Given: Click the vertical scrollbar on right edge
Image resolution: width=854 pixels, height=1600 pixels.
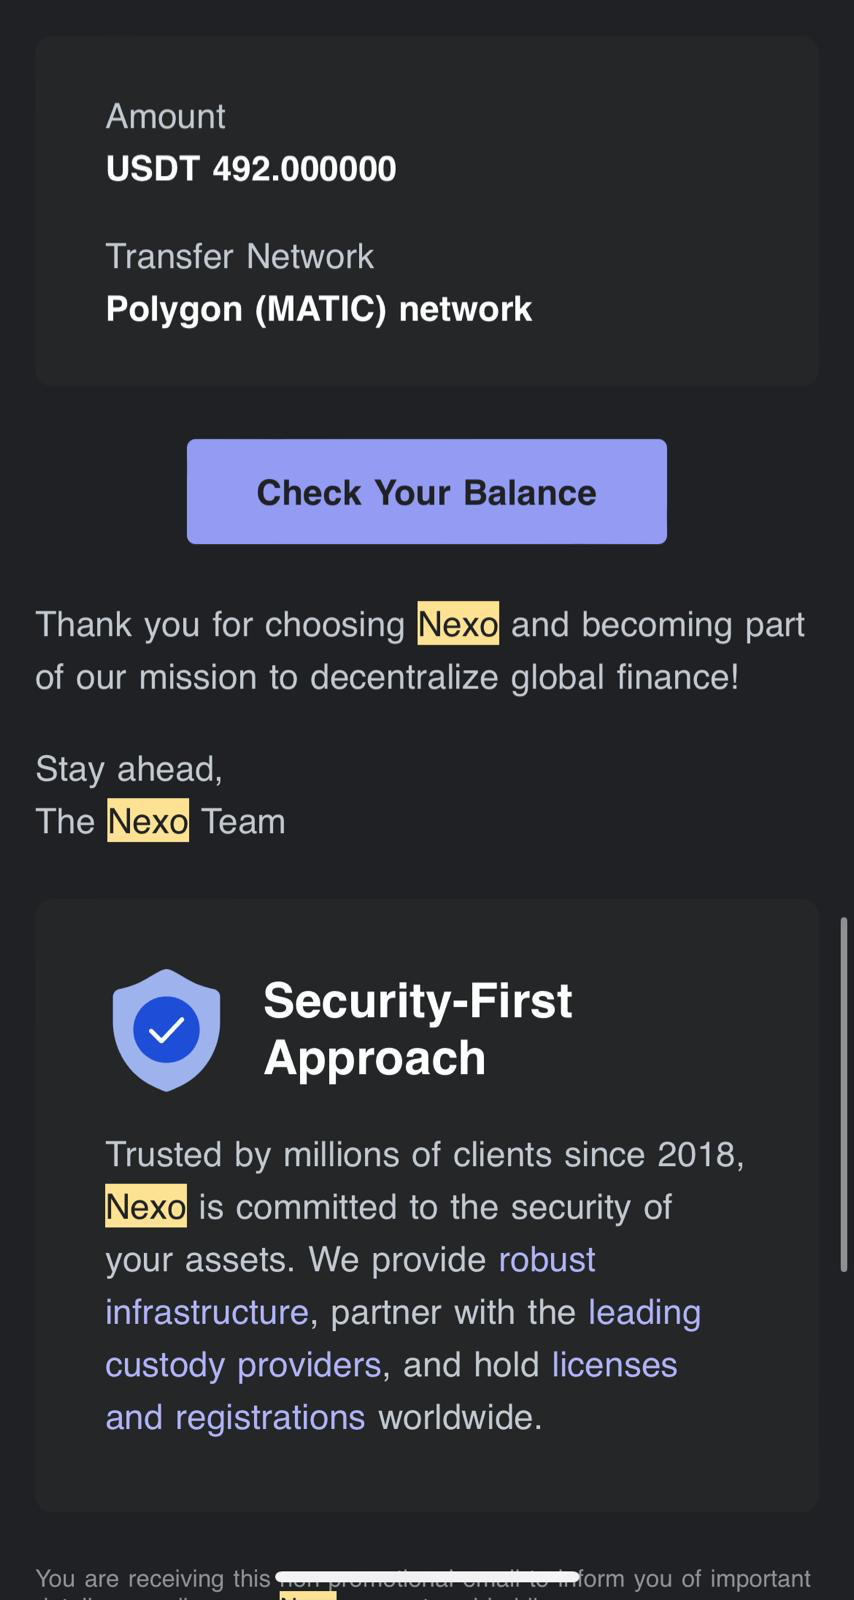Looking at the screenshot, I should tap(844, 1095).
